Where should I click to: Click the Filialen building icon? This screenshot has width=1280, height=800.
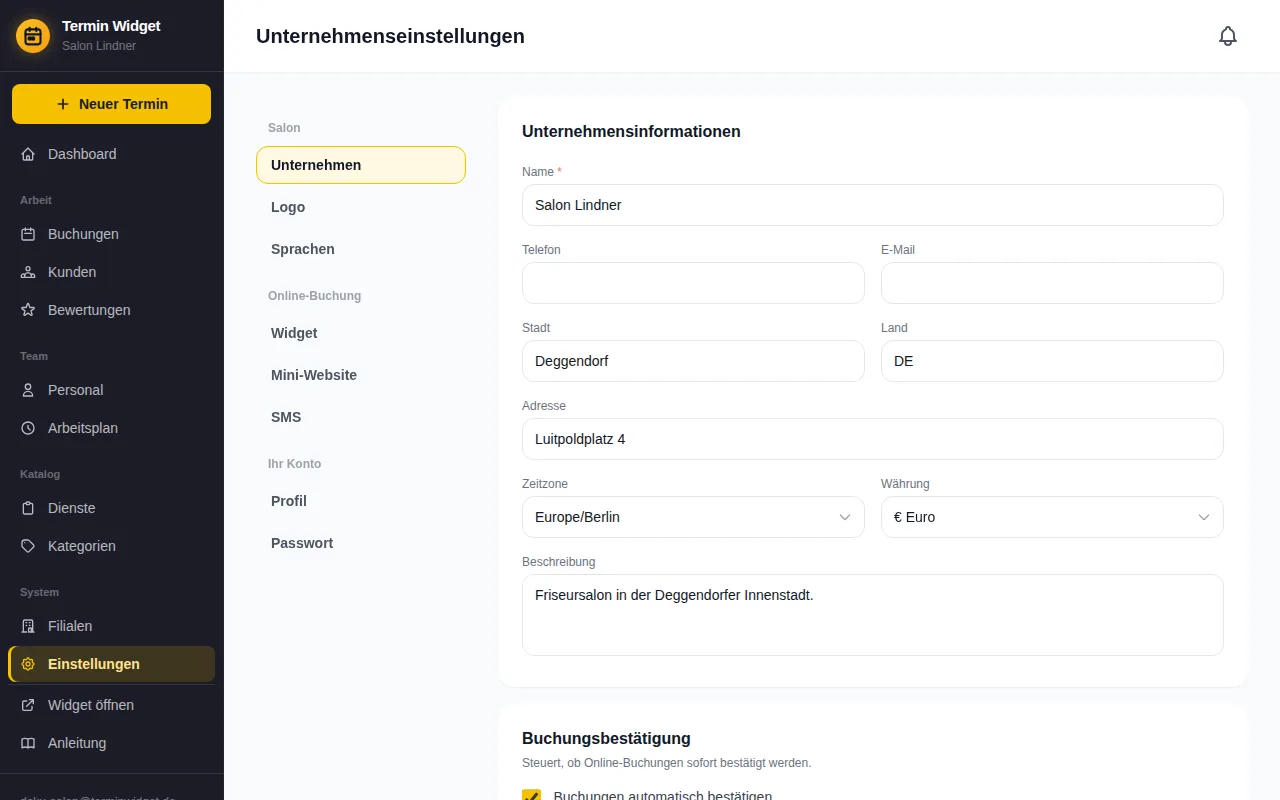pyautogui.click(x=28, y=626)
